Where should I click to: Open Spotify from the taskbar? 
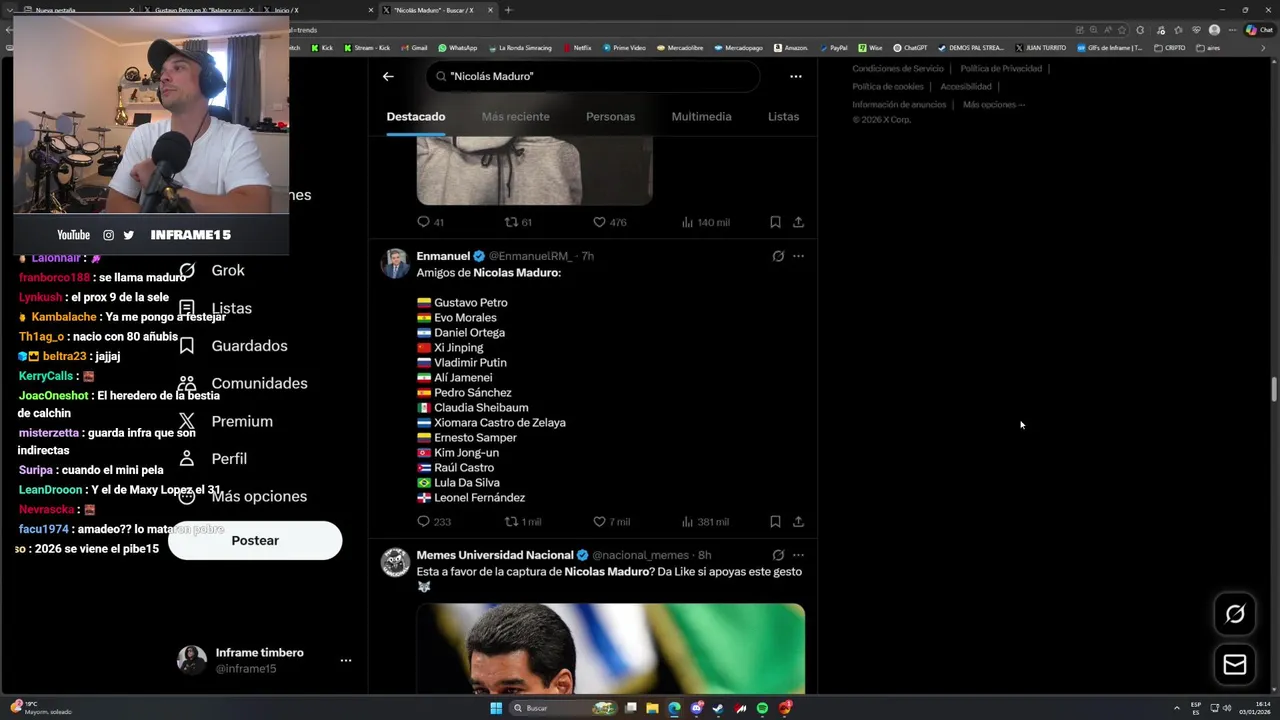pos(762,708)
